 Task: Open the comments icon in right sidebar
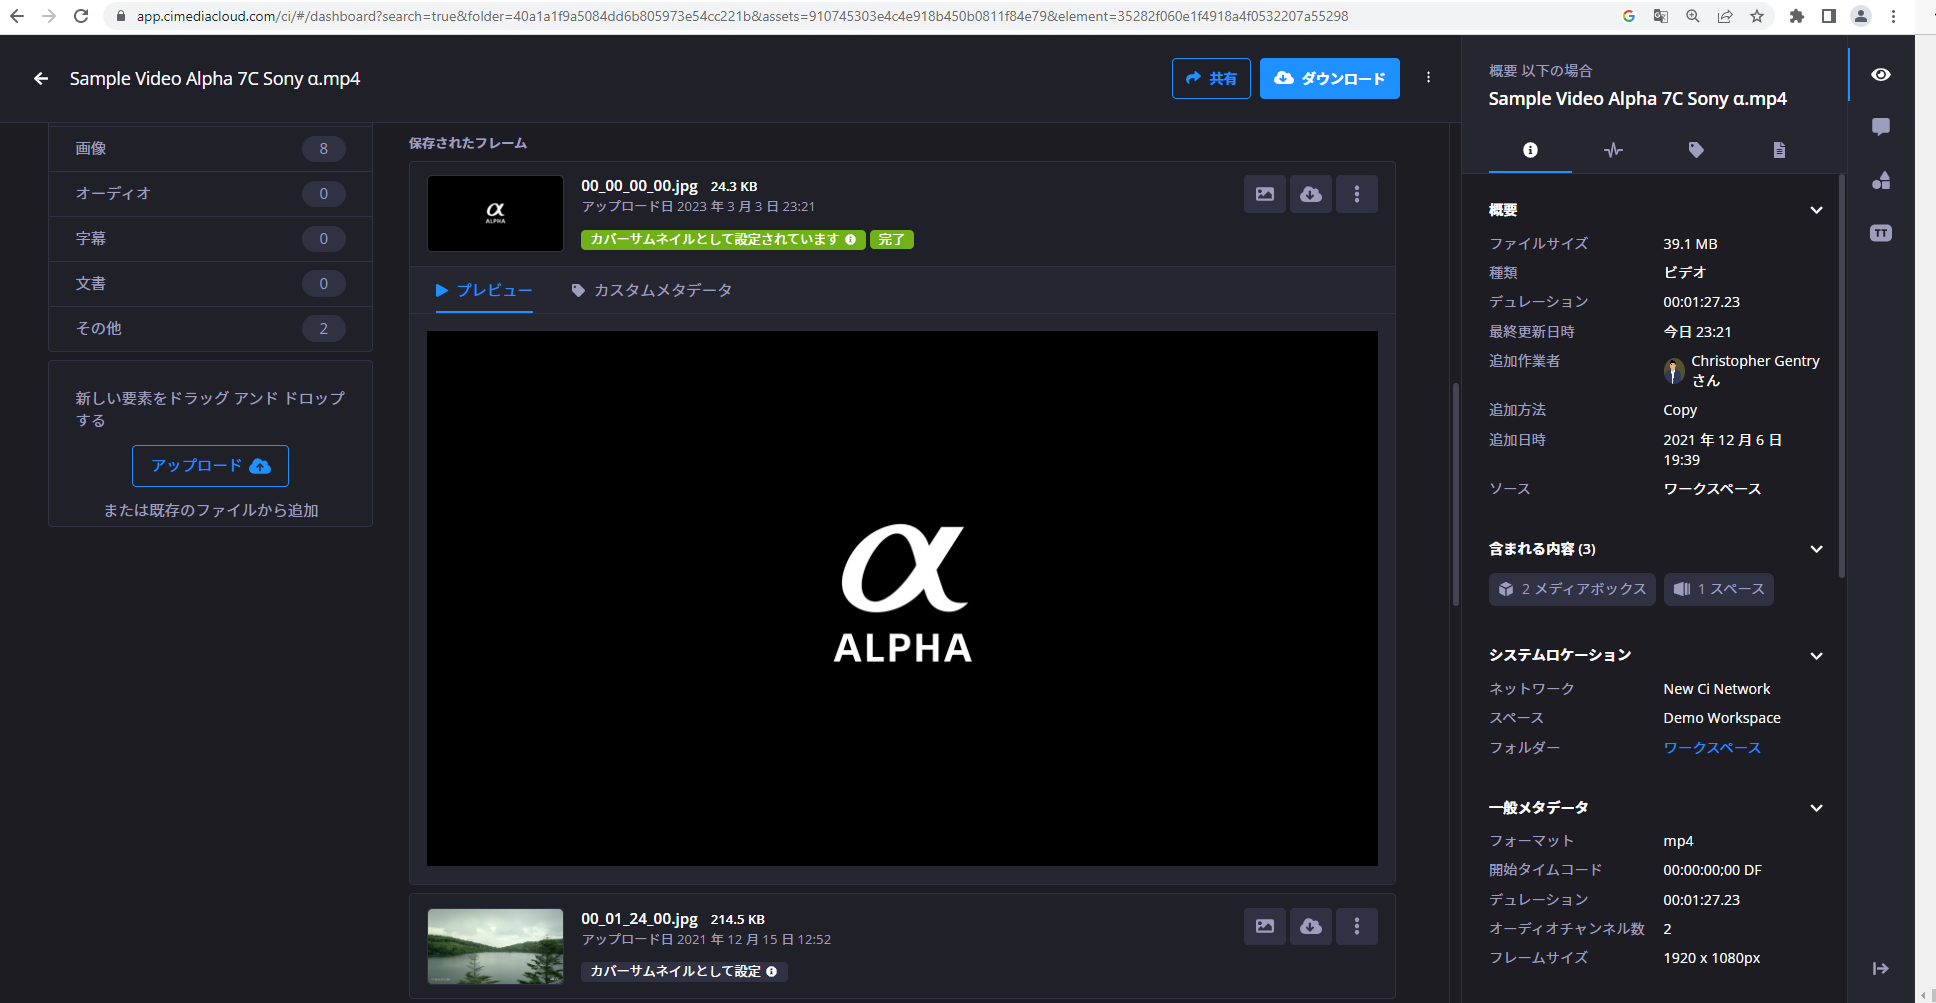pos(1881,127)
